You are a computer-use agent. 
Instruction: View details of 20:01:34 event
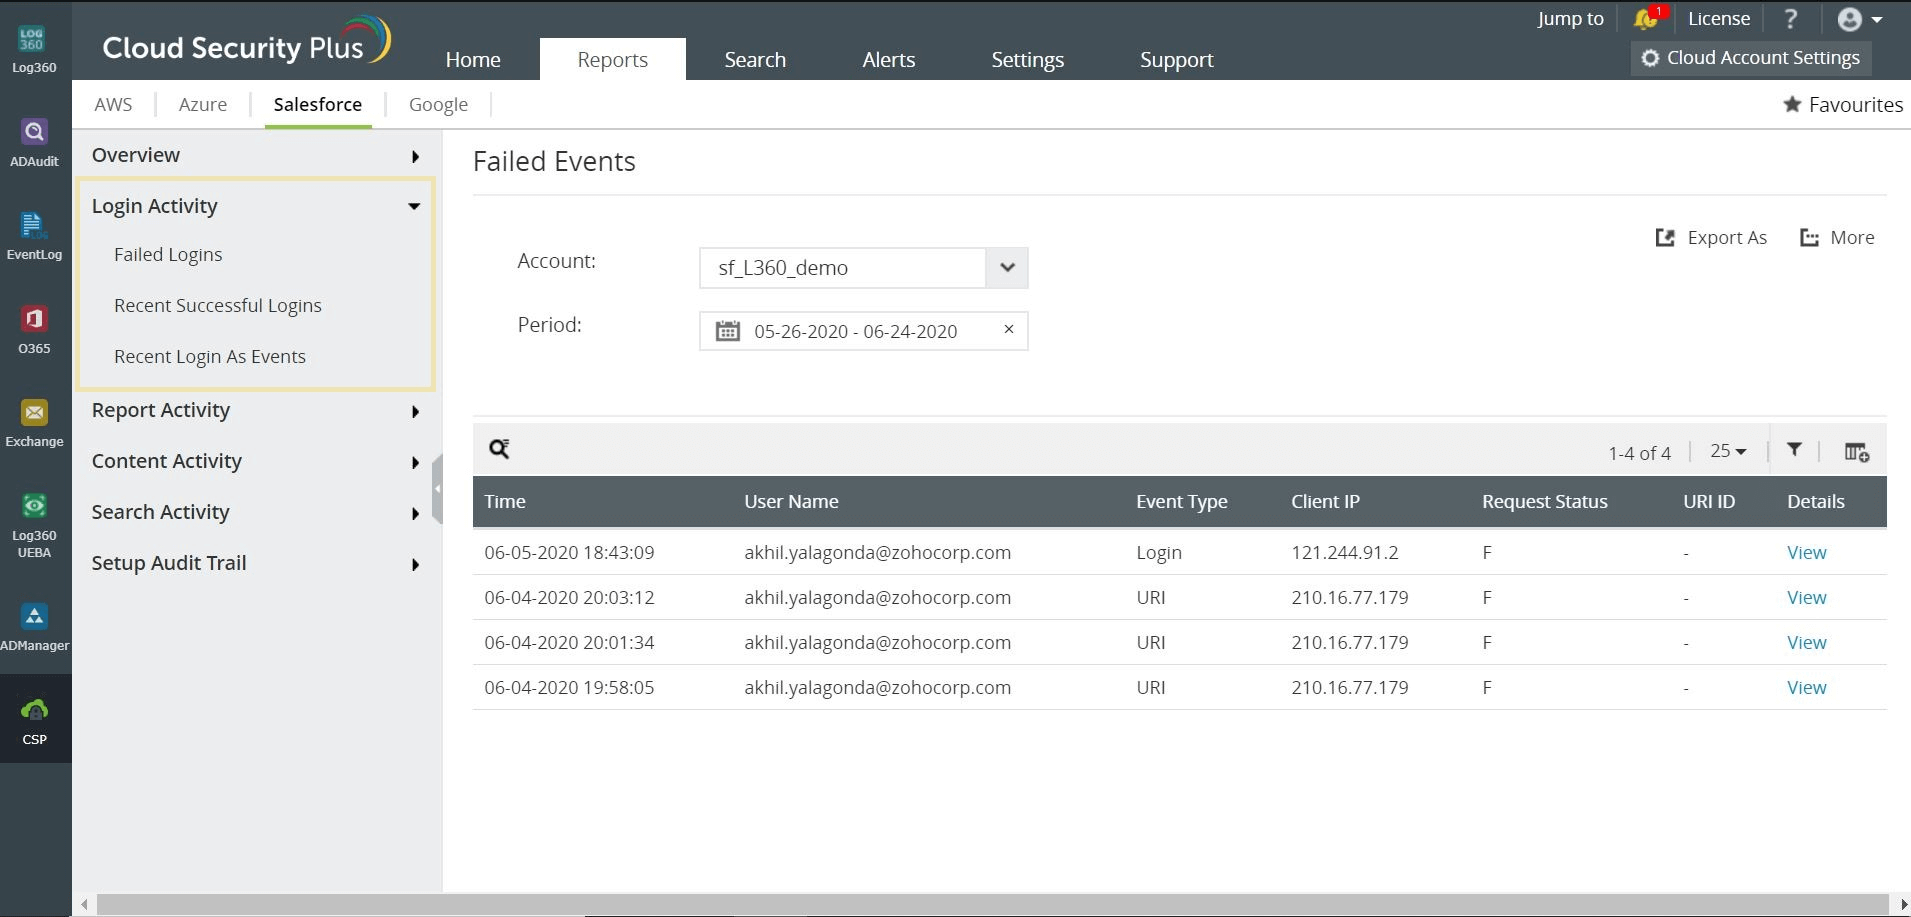click(1806, 642)
